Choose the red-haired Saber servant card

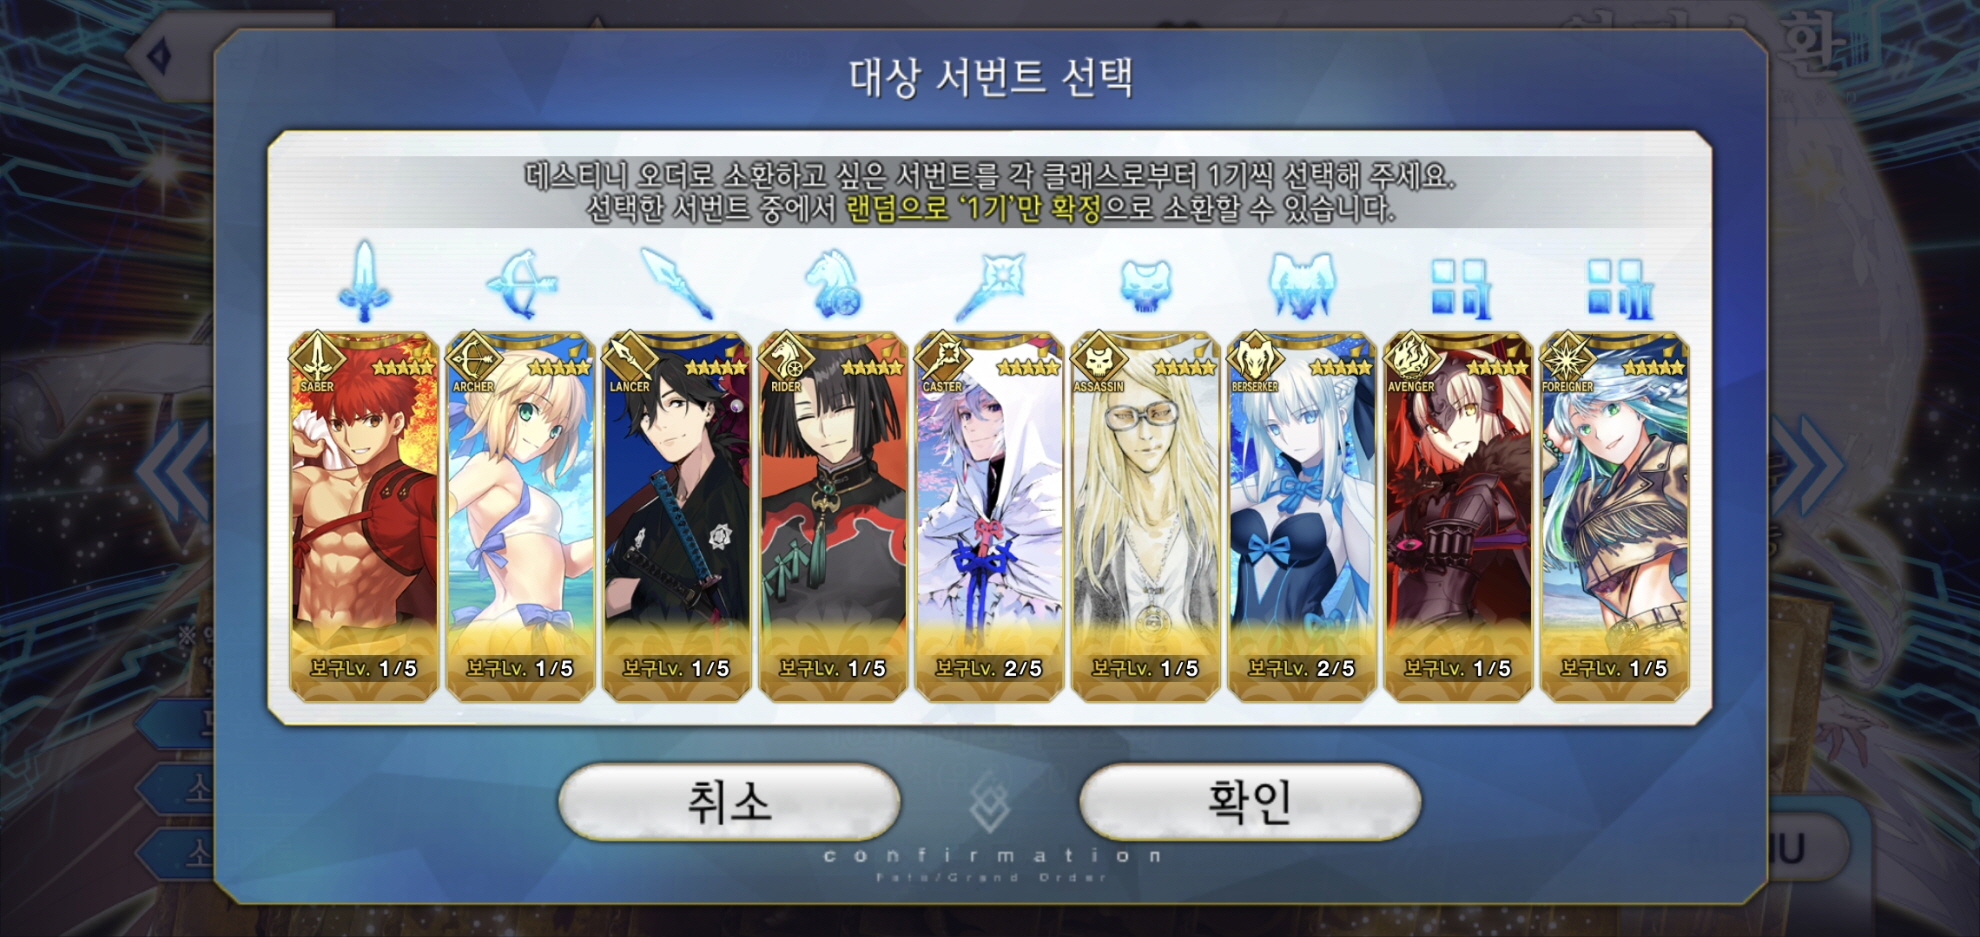[x=364, y=516]
